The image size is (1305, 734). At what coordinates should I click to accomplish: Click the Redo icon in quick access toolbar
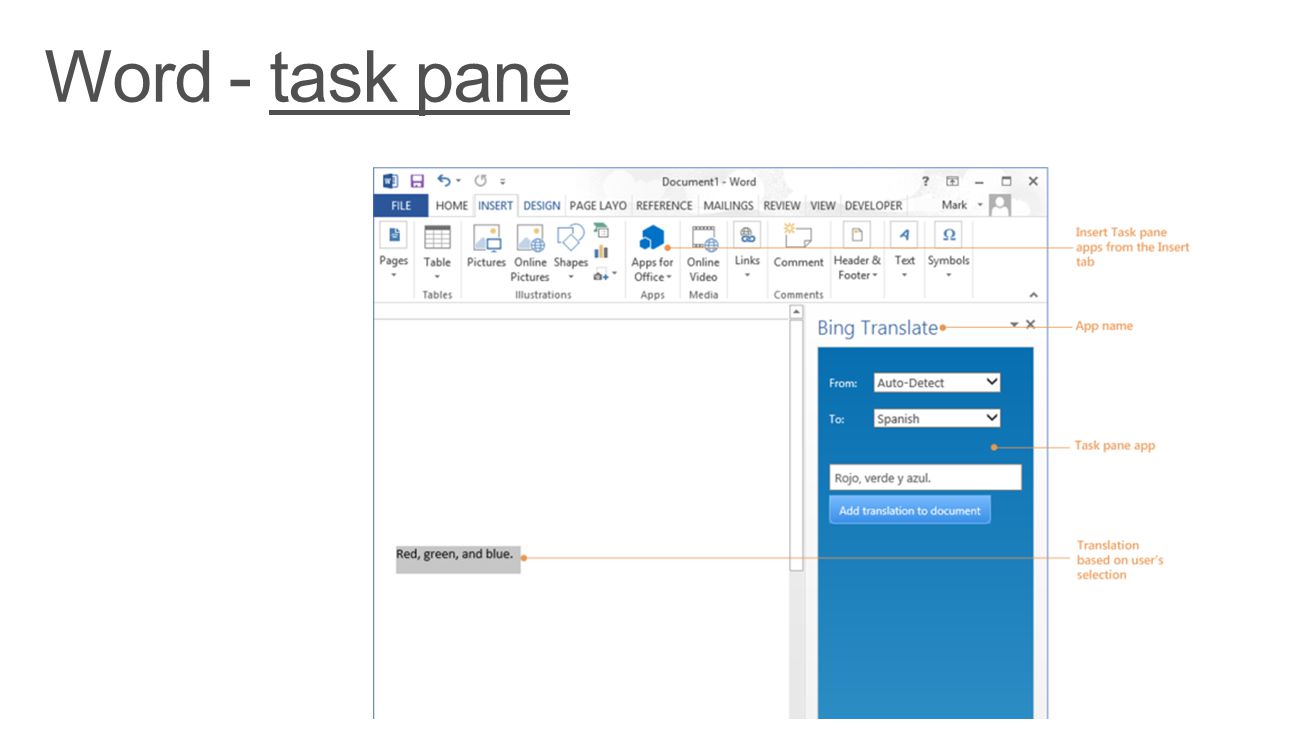tap(480, 181)
